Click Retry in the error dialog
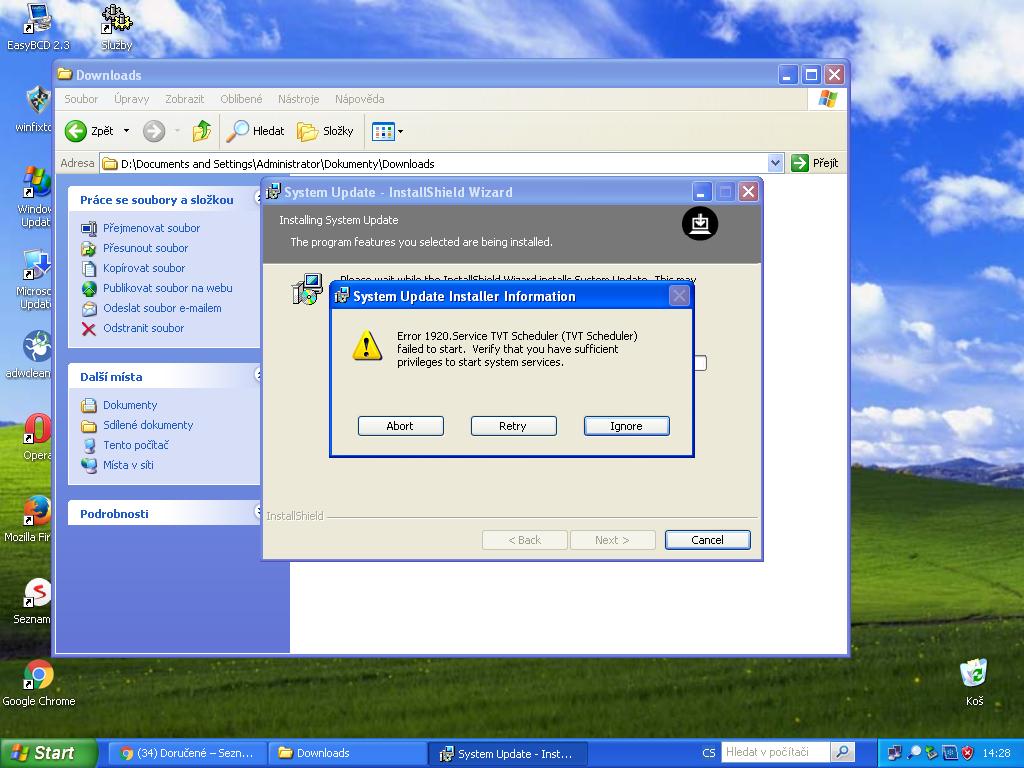 click(513, 426)
